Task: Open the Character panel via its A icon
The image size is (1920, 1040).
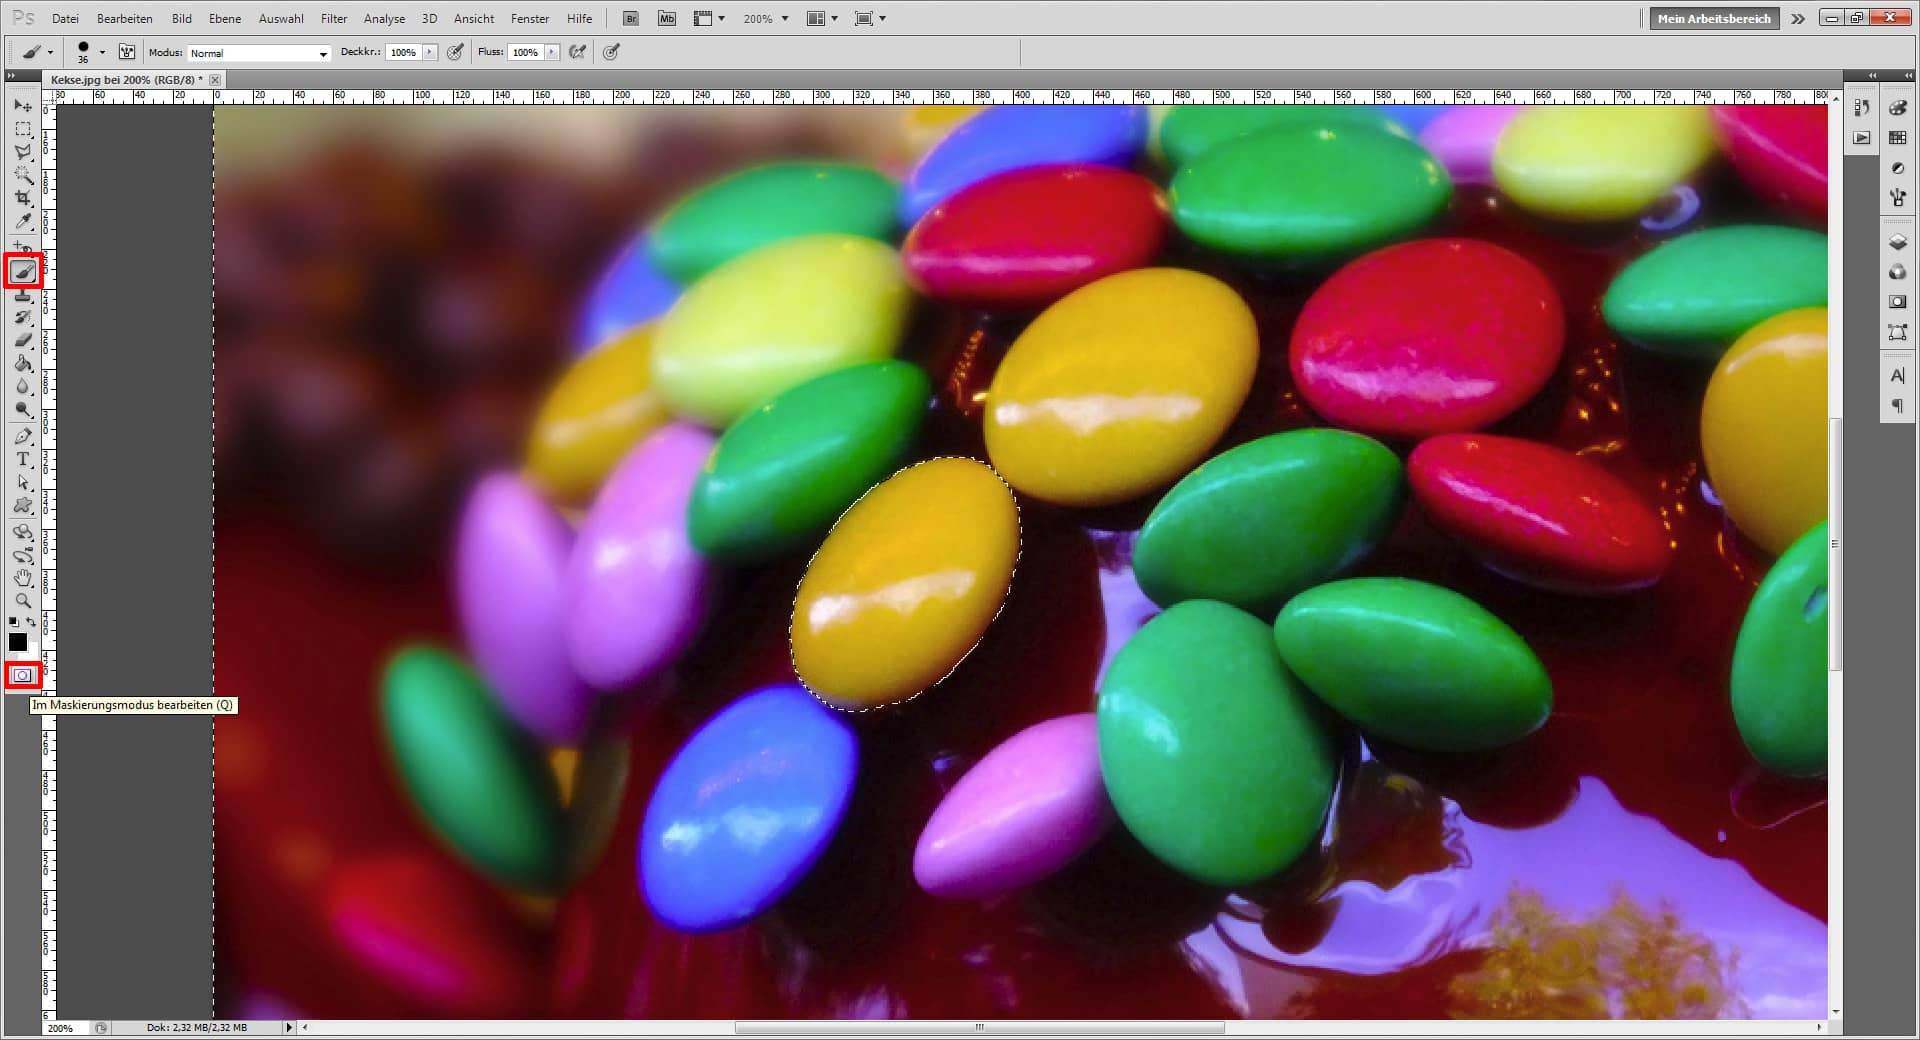Action: (1897, 375)
